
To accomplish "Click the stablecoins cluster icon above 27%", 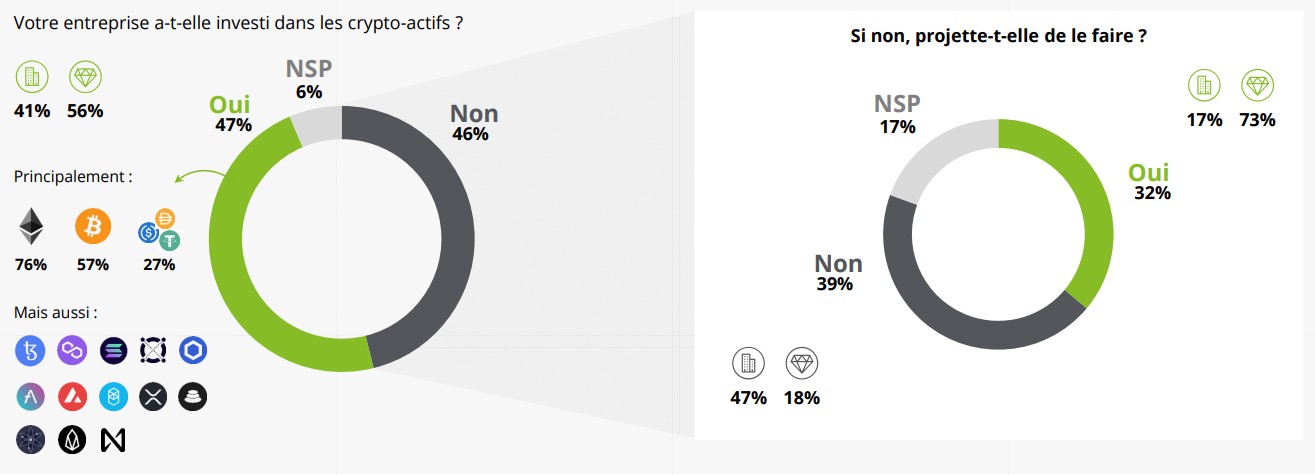I will coord(158,230).
